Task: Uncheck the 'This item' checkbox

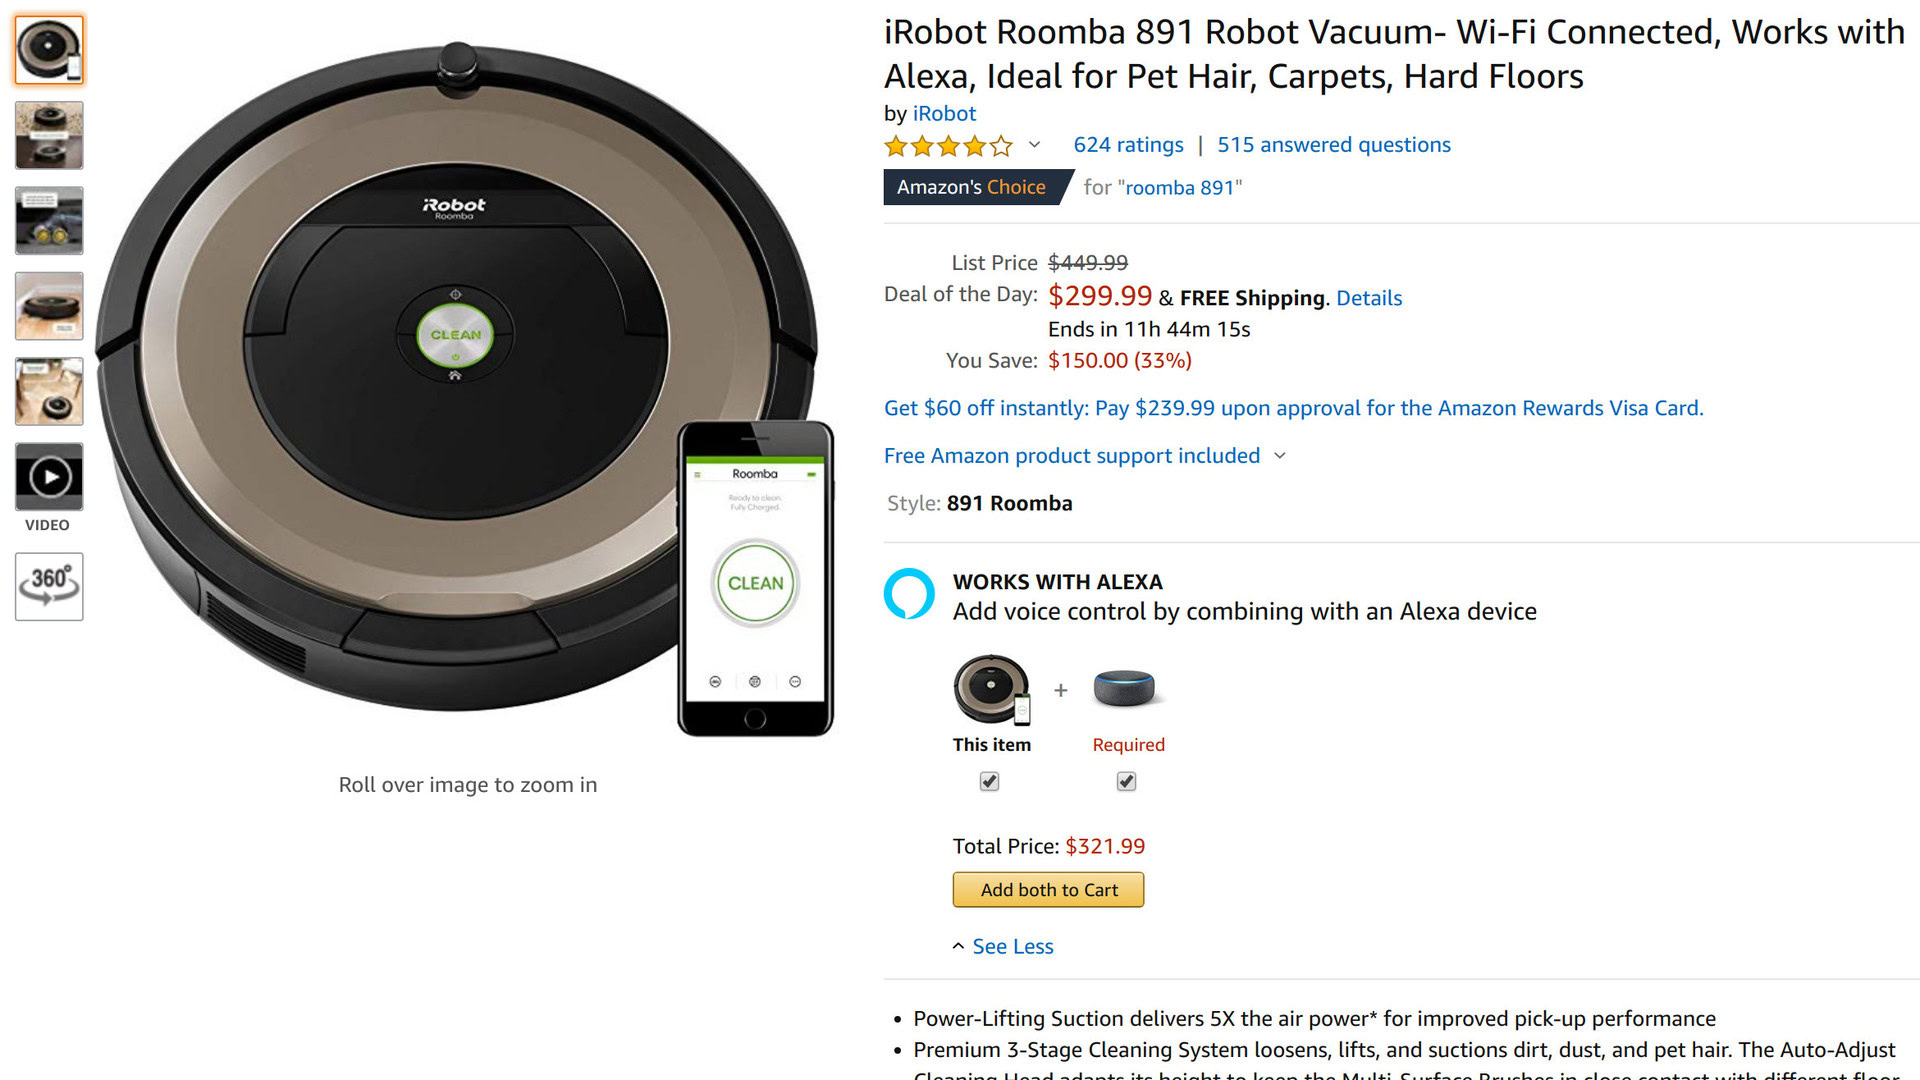Action: point(989,781)
